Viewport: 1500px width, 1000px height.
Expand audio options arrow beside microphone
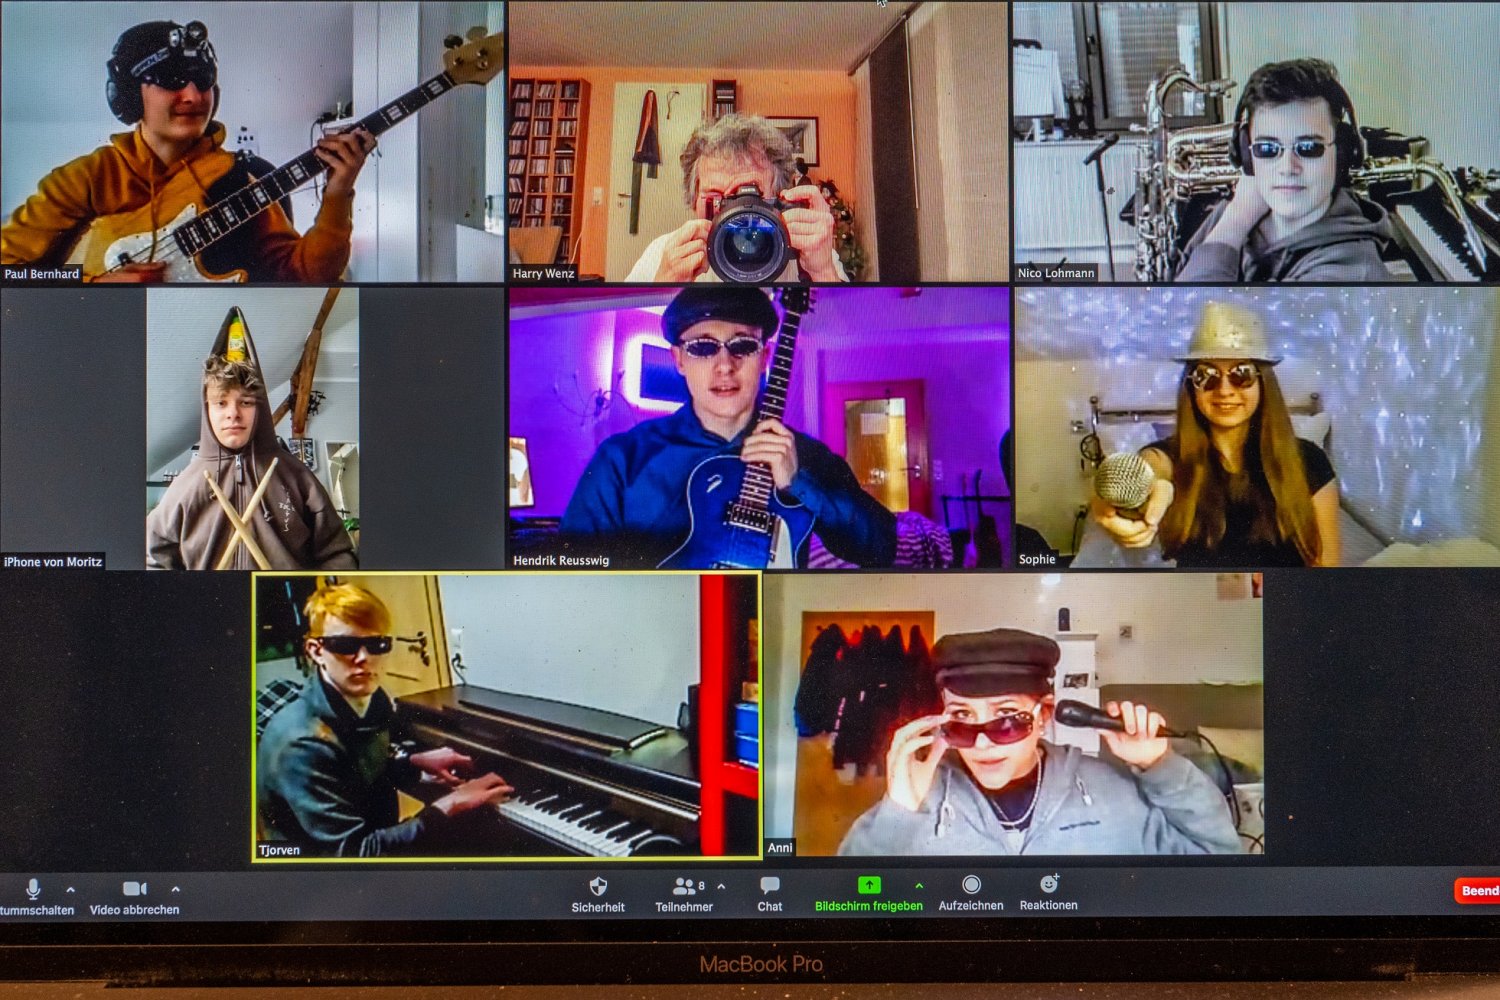pyautogui.click(x=70, y=888)
